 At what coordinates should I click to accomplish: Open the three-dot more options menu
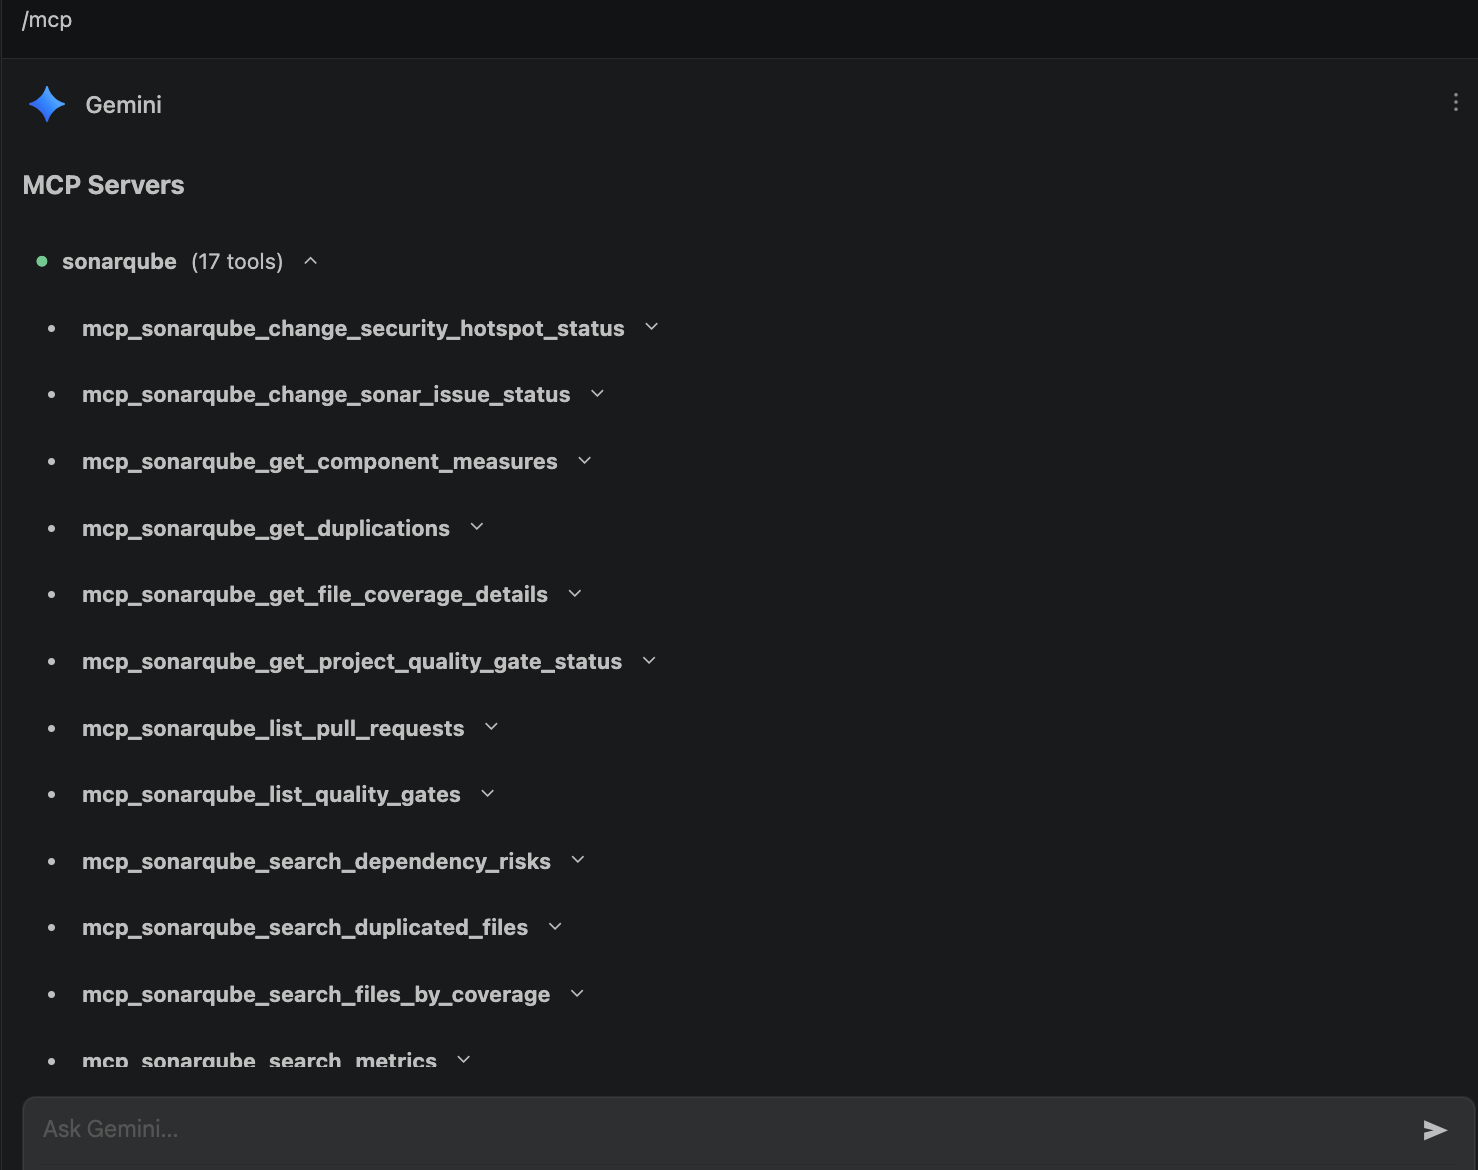click(x=1455, y=102)
